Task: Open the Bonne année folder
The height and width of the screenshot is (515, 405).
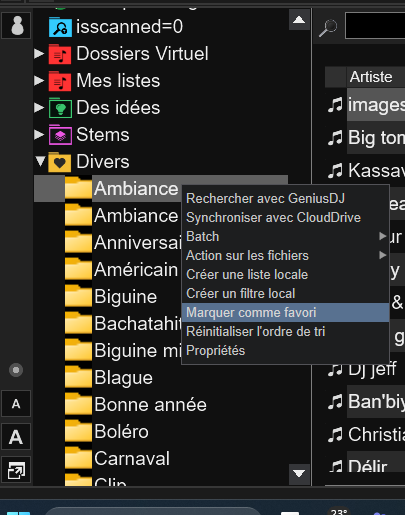Action: [150, 405]
